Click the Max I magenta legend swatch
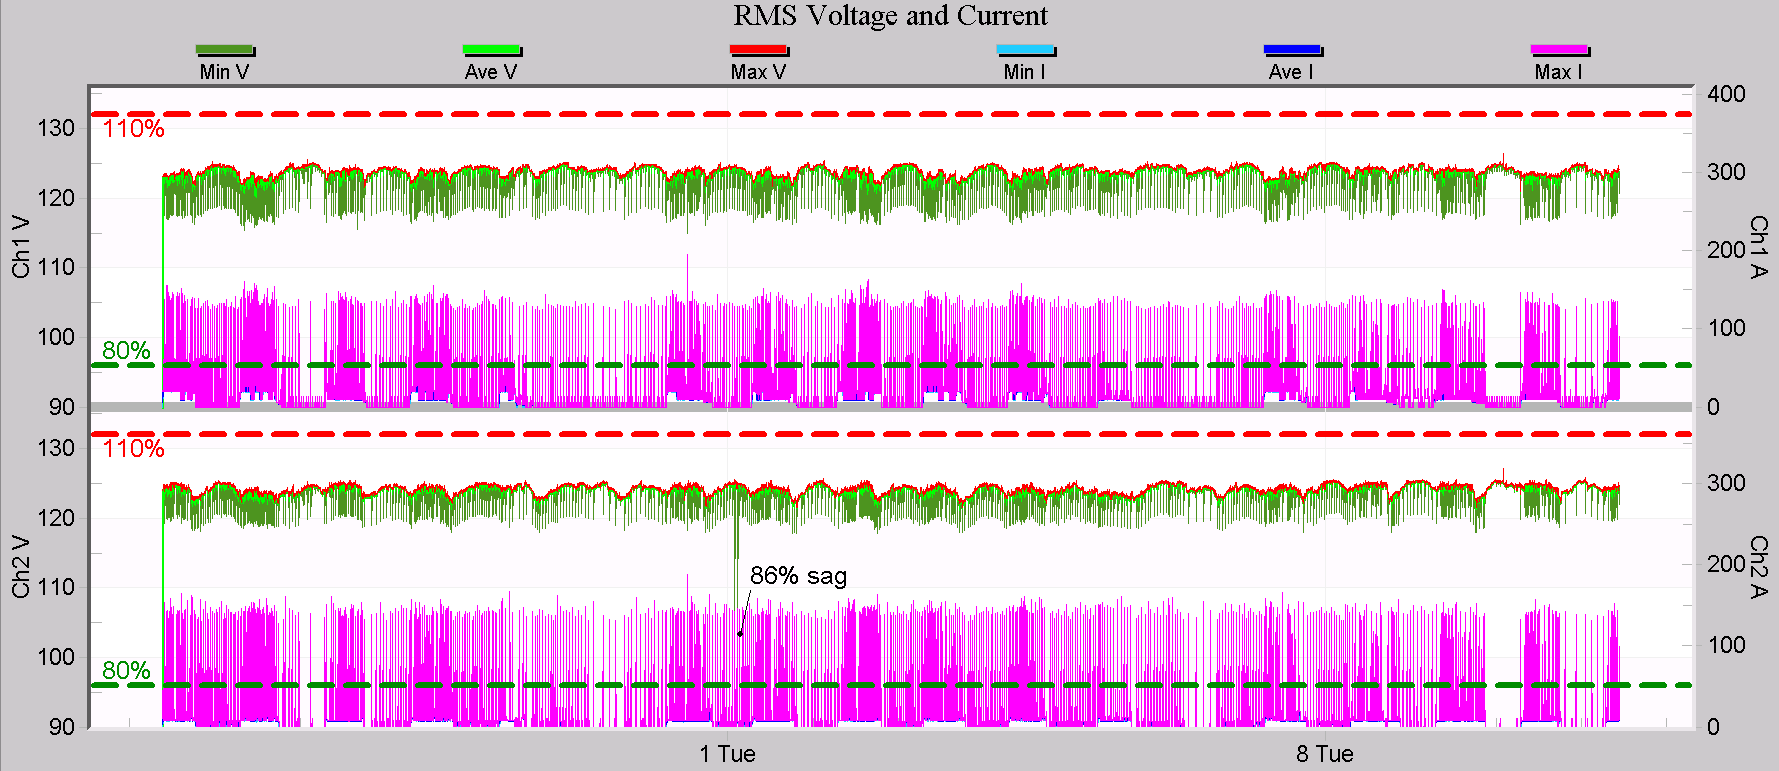This screenshot has width=1779, height=771. tap(1559, 50)
